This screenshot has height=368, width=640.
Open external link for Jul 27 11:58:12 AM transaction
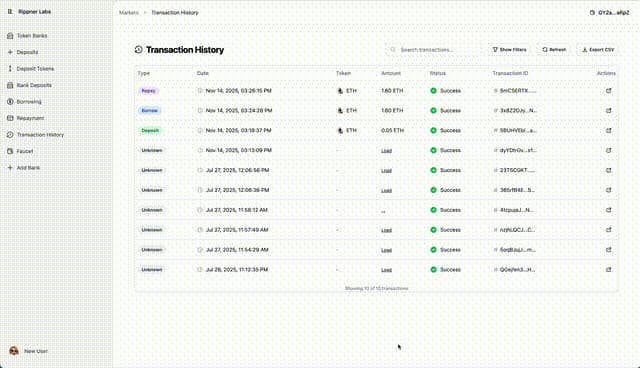coord(608,210)
